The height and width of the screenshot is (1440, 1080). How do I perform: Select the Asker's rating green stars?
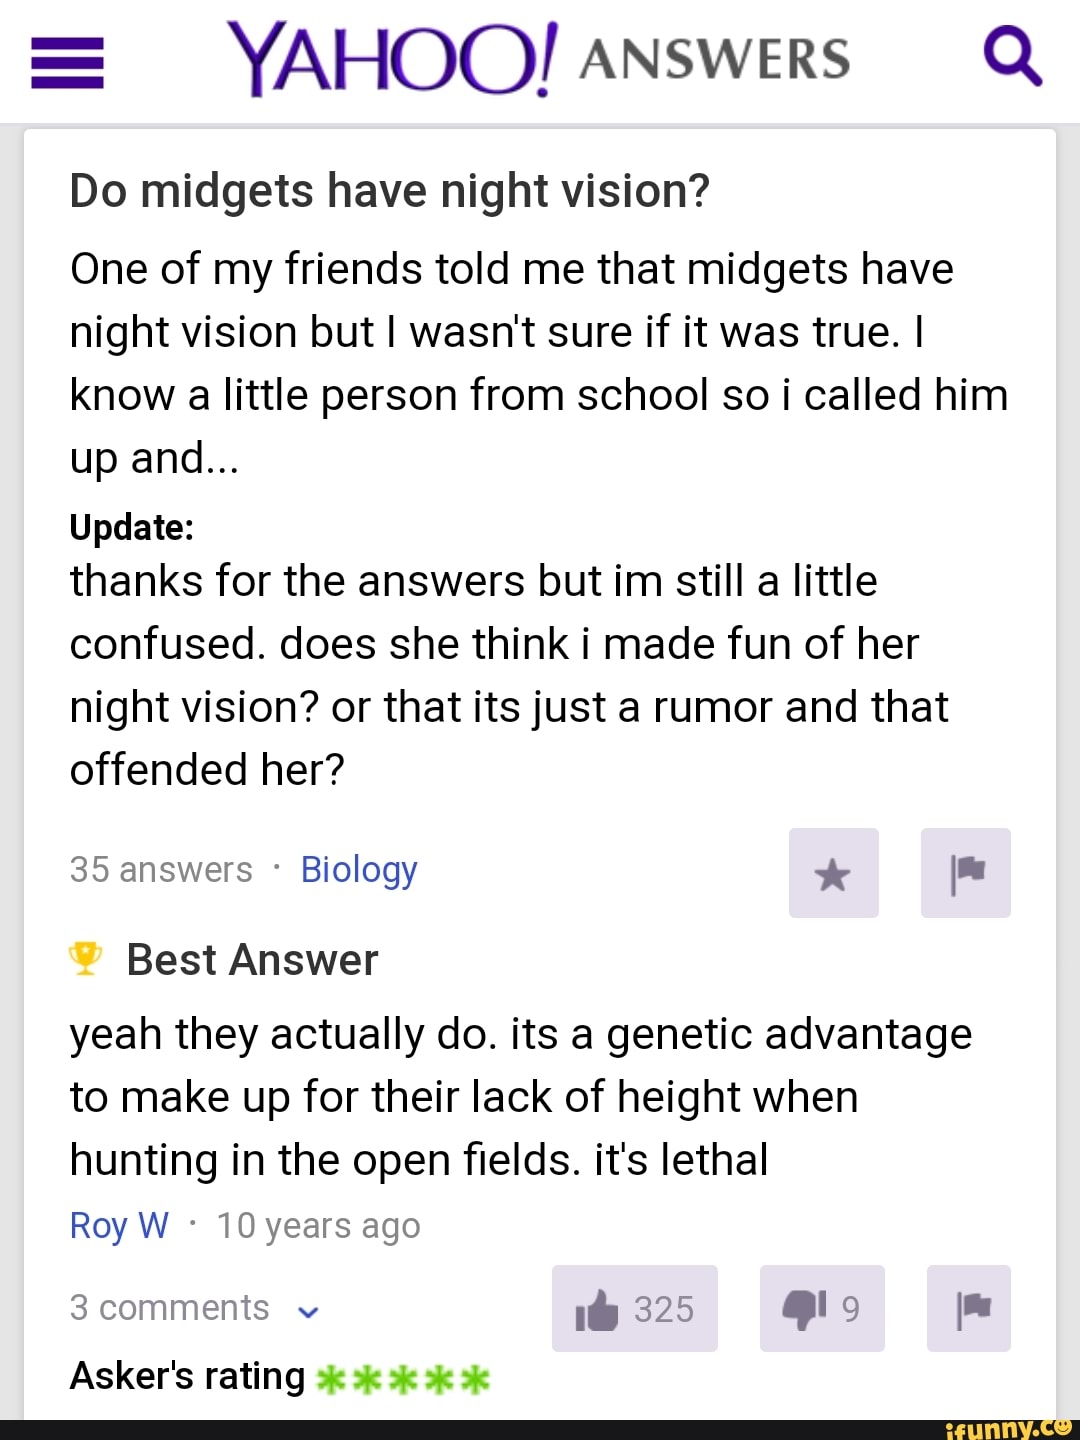[403, 1380]
